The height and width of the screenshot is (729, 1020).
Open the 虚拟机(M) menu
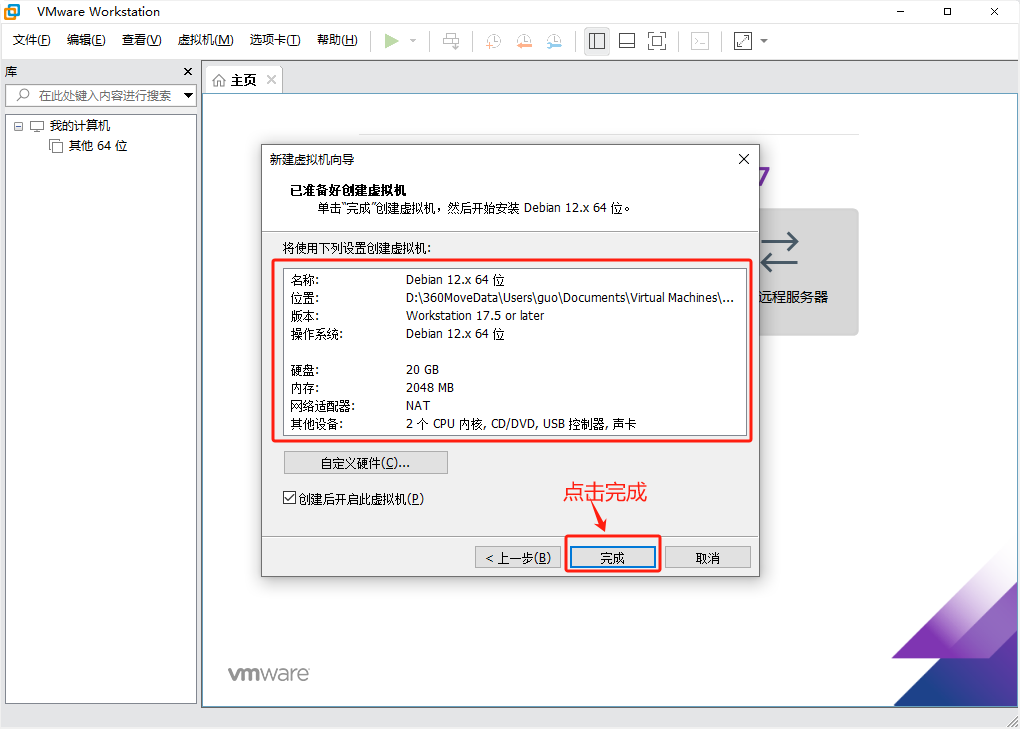click(205, 40)
